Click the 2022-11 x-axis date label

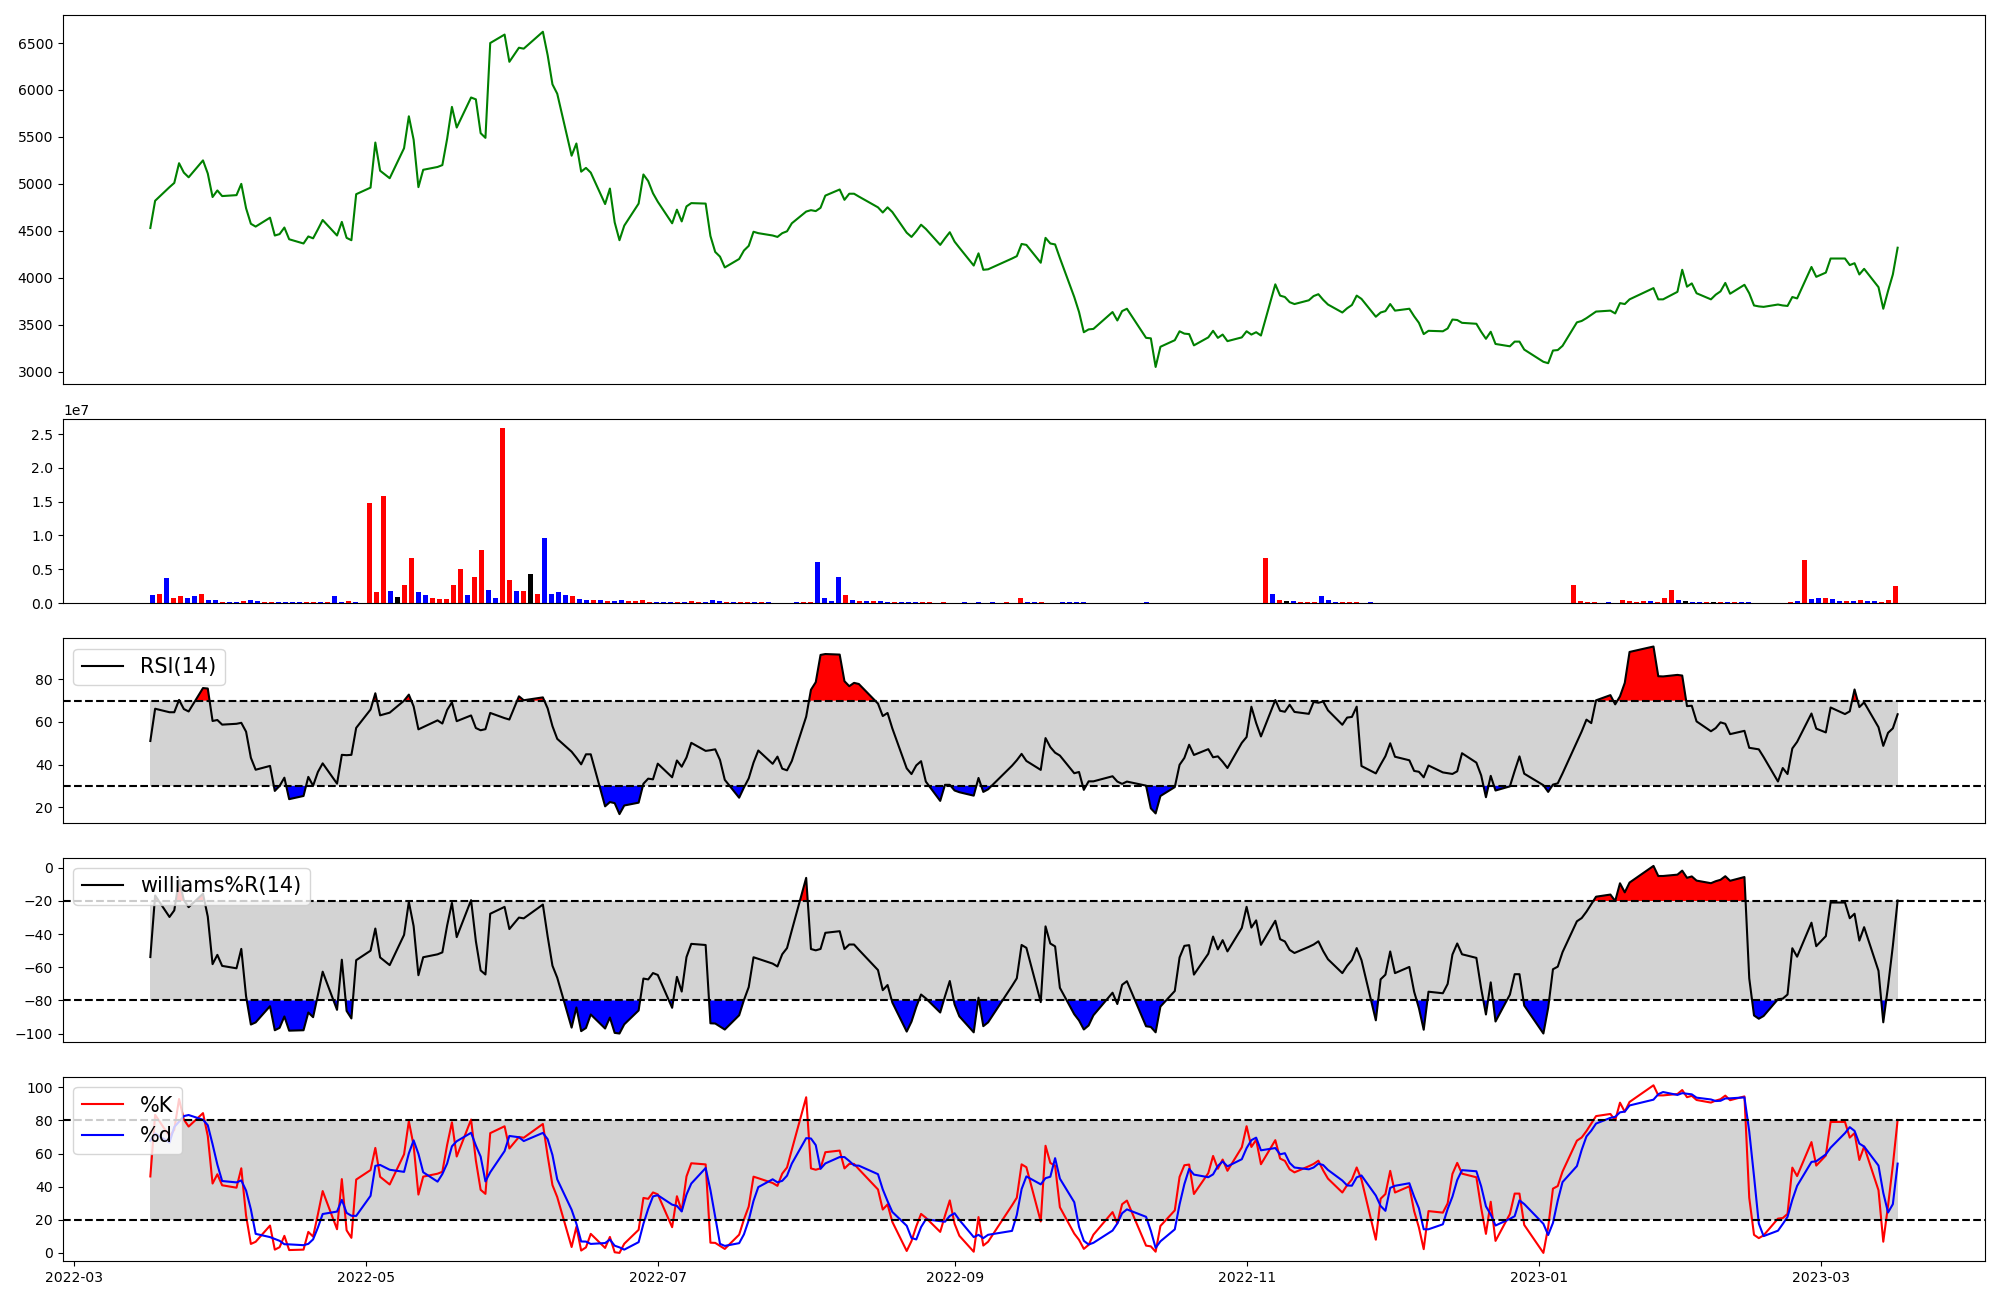pos(1247,1277)
